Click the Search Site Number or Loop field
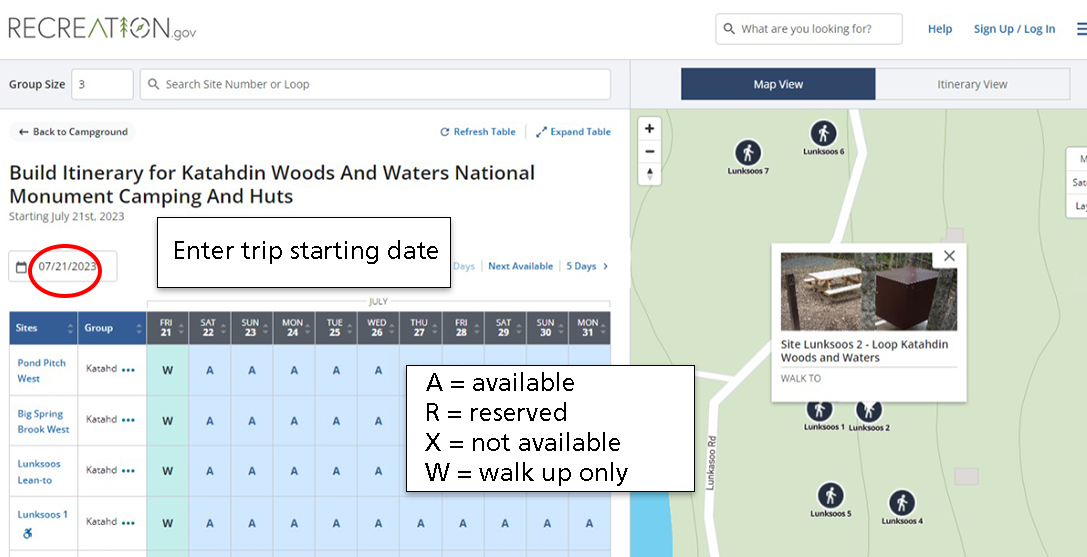Viewport: 1087px width, 557px height. [375, 84]
